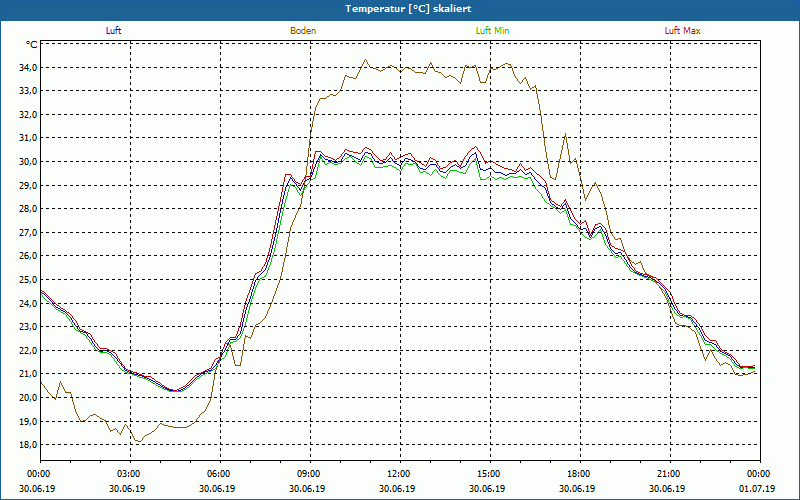Click the 'Luft Min' legend label
The height and width of the screenshot is (500, 800).
pos(492,31)
